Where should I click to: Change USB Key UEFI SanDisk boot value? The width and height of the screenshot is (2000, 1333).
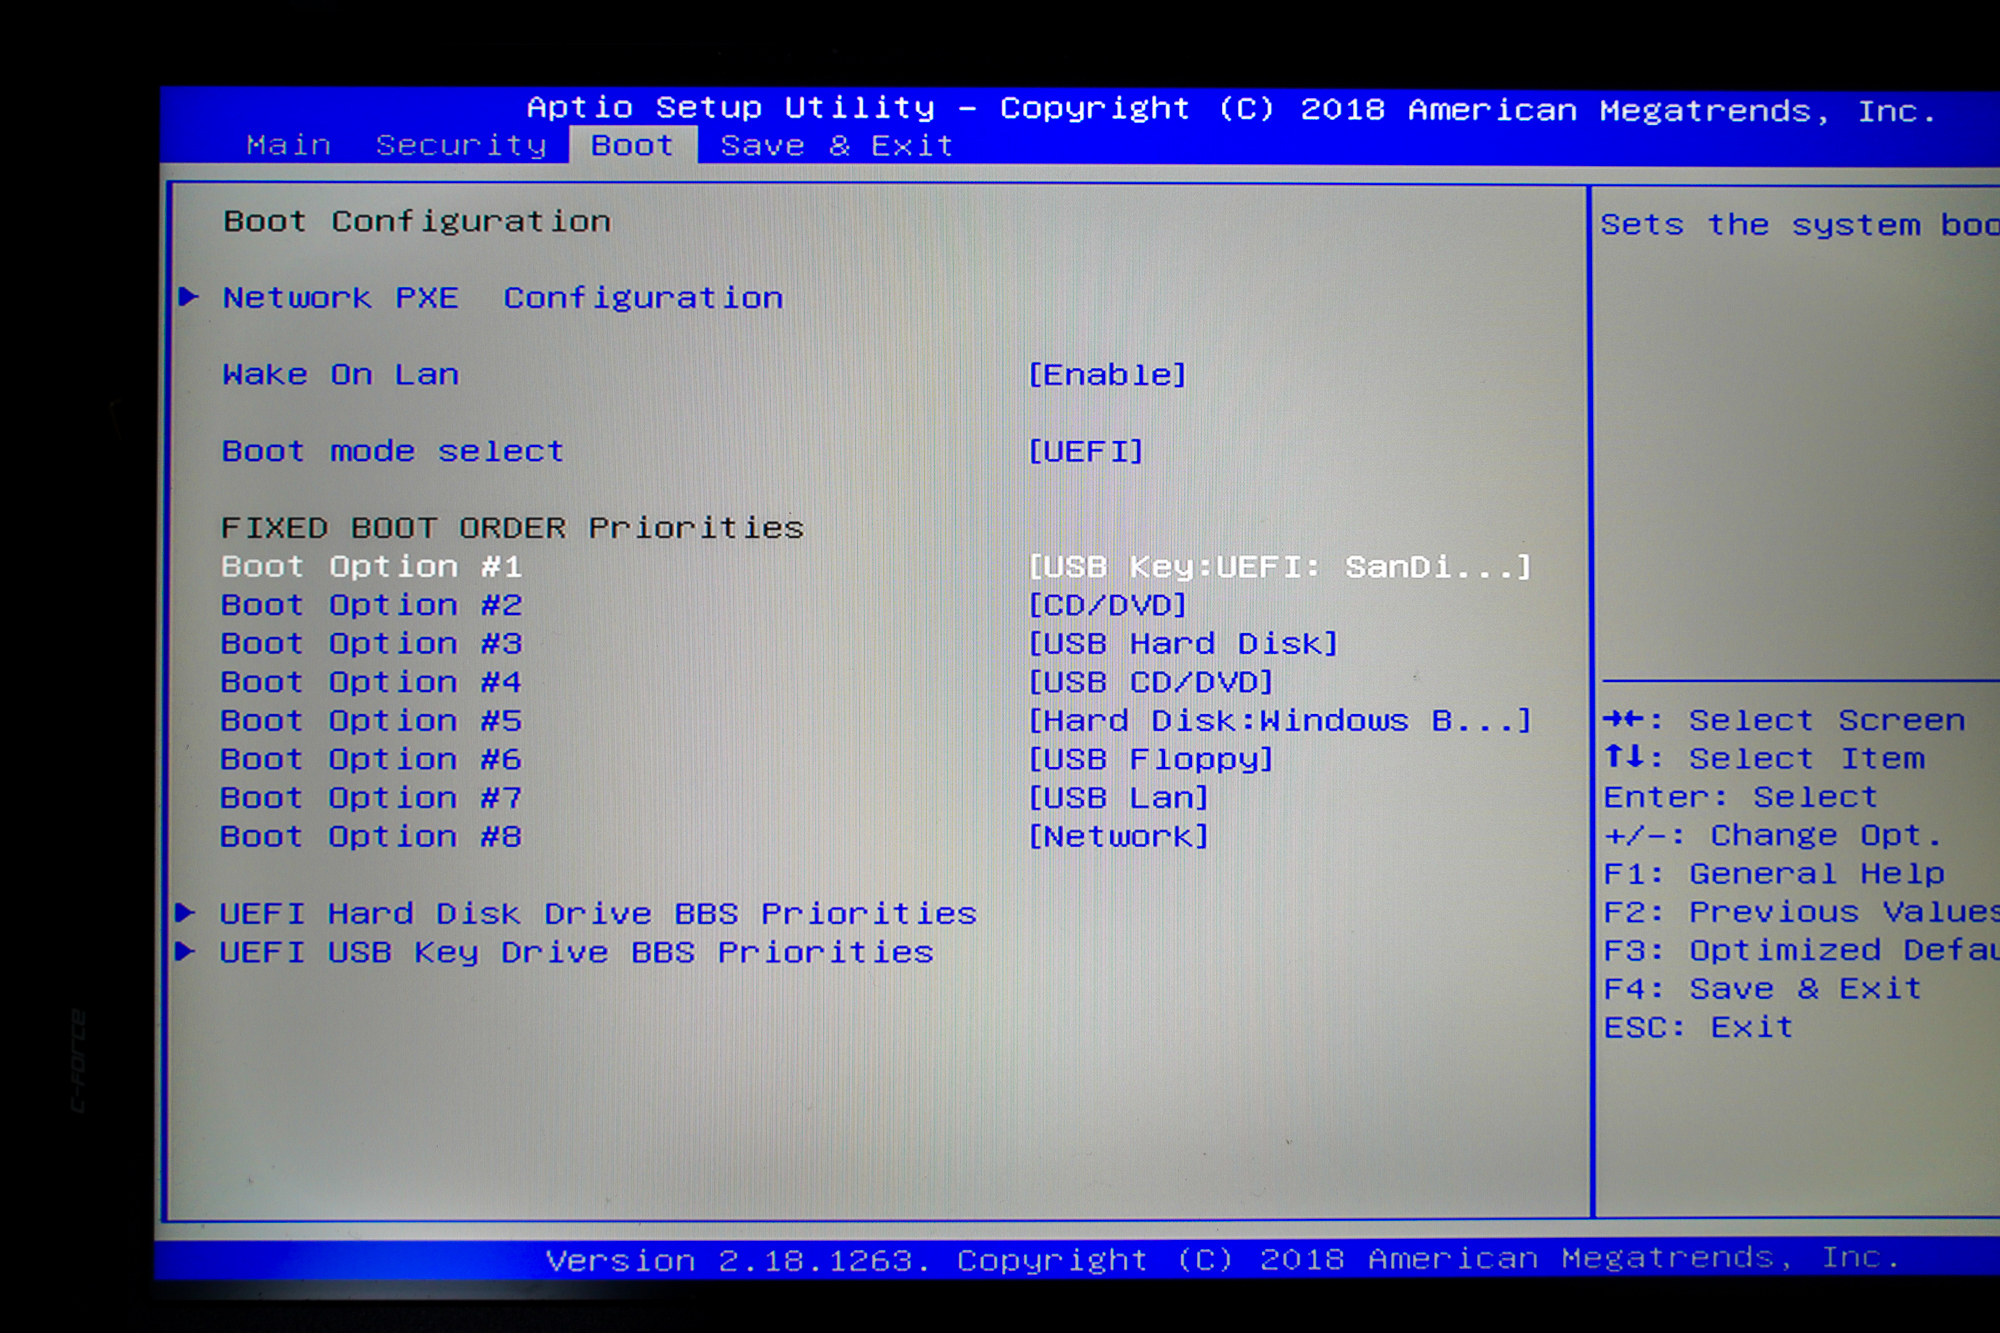[1279, 567]
